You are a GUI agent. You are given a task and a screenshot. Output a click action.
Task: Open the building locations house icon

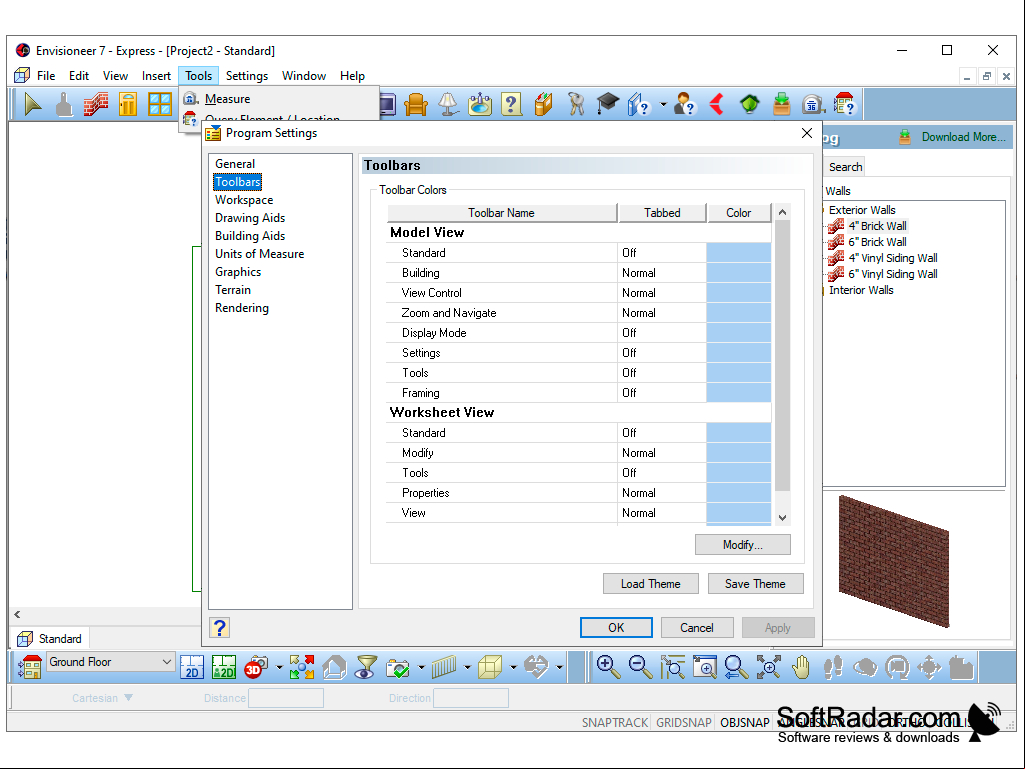tap(29, 668)
